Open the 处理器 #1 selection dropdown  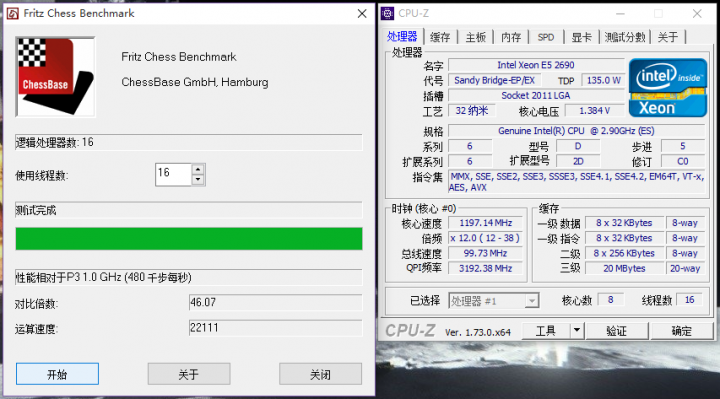[531, 301]
